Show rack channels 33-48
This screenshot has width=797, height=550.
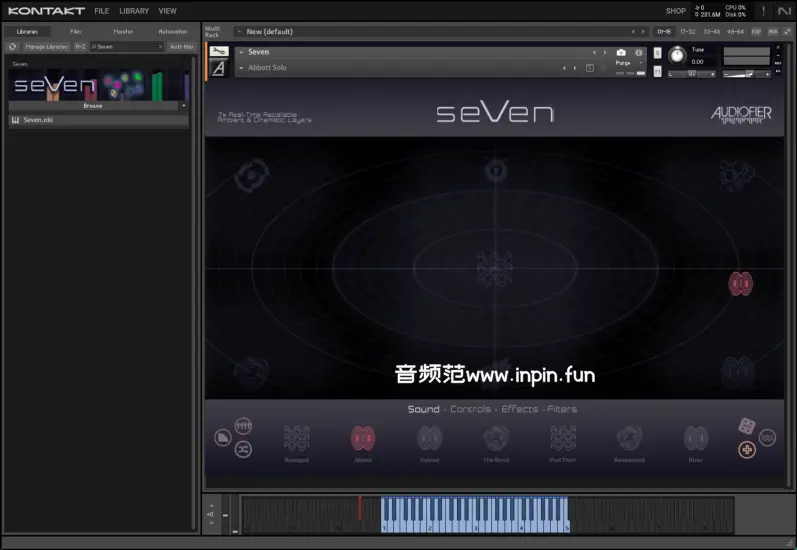(x=712, y=32)
